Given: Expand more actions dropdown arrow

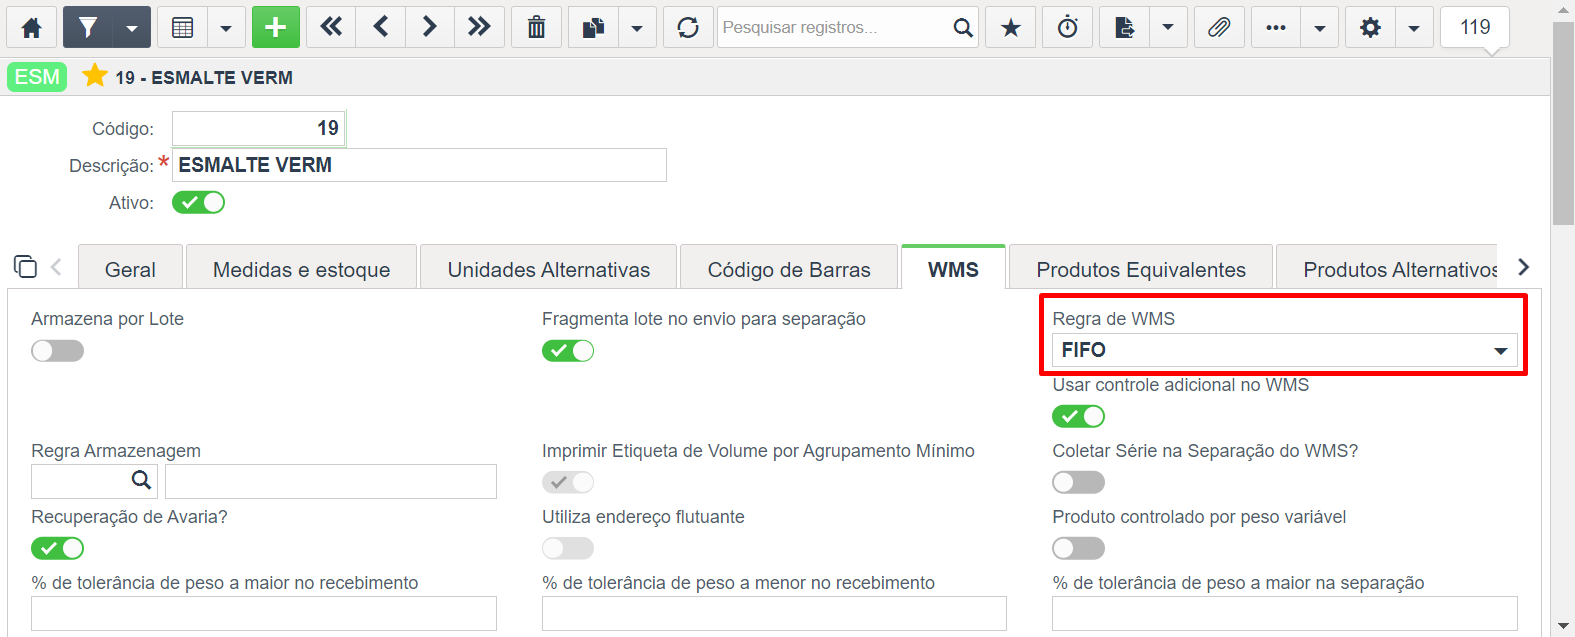Looking at the screenshot, I should (1320, 27).
